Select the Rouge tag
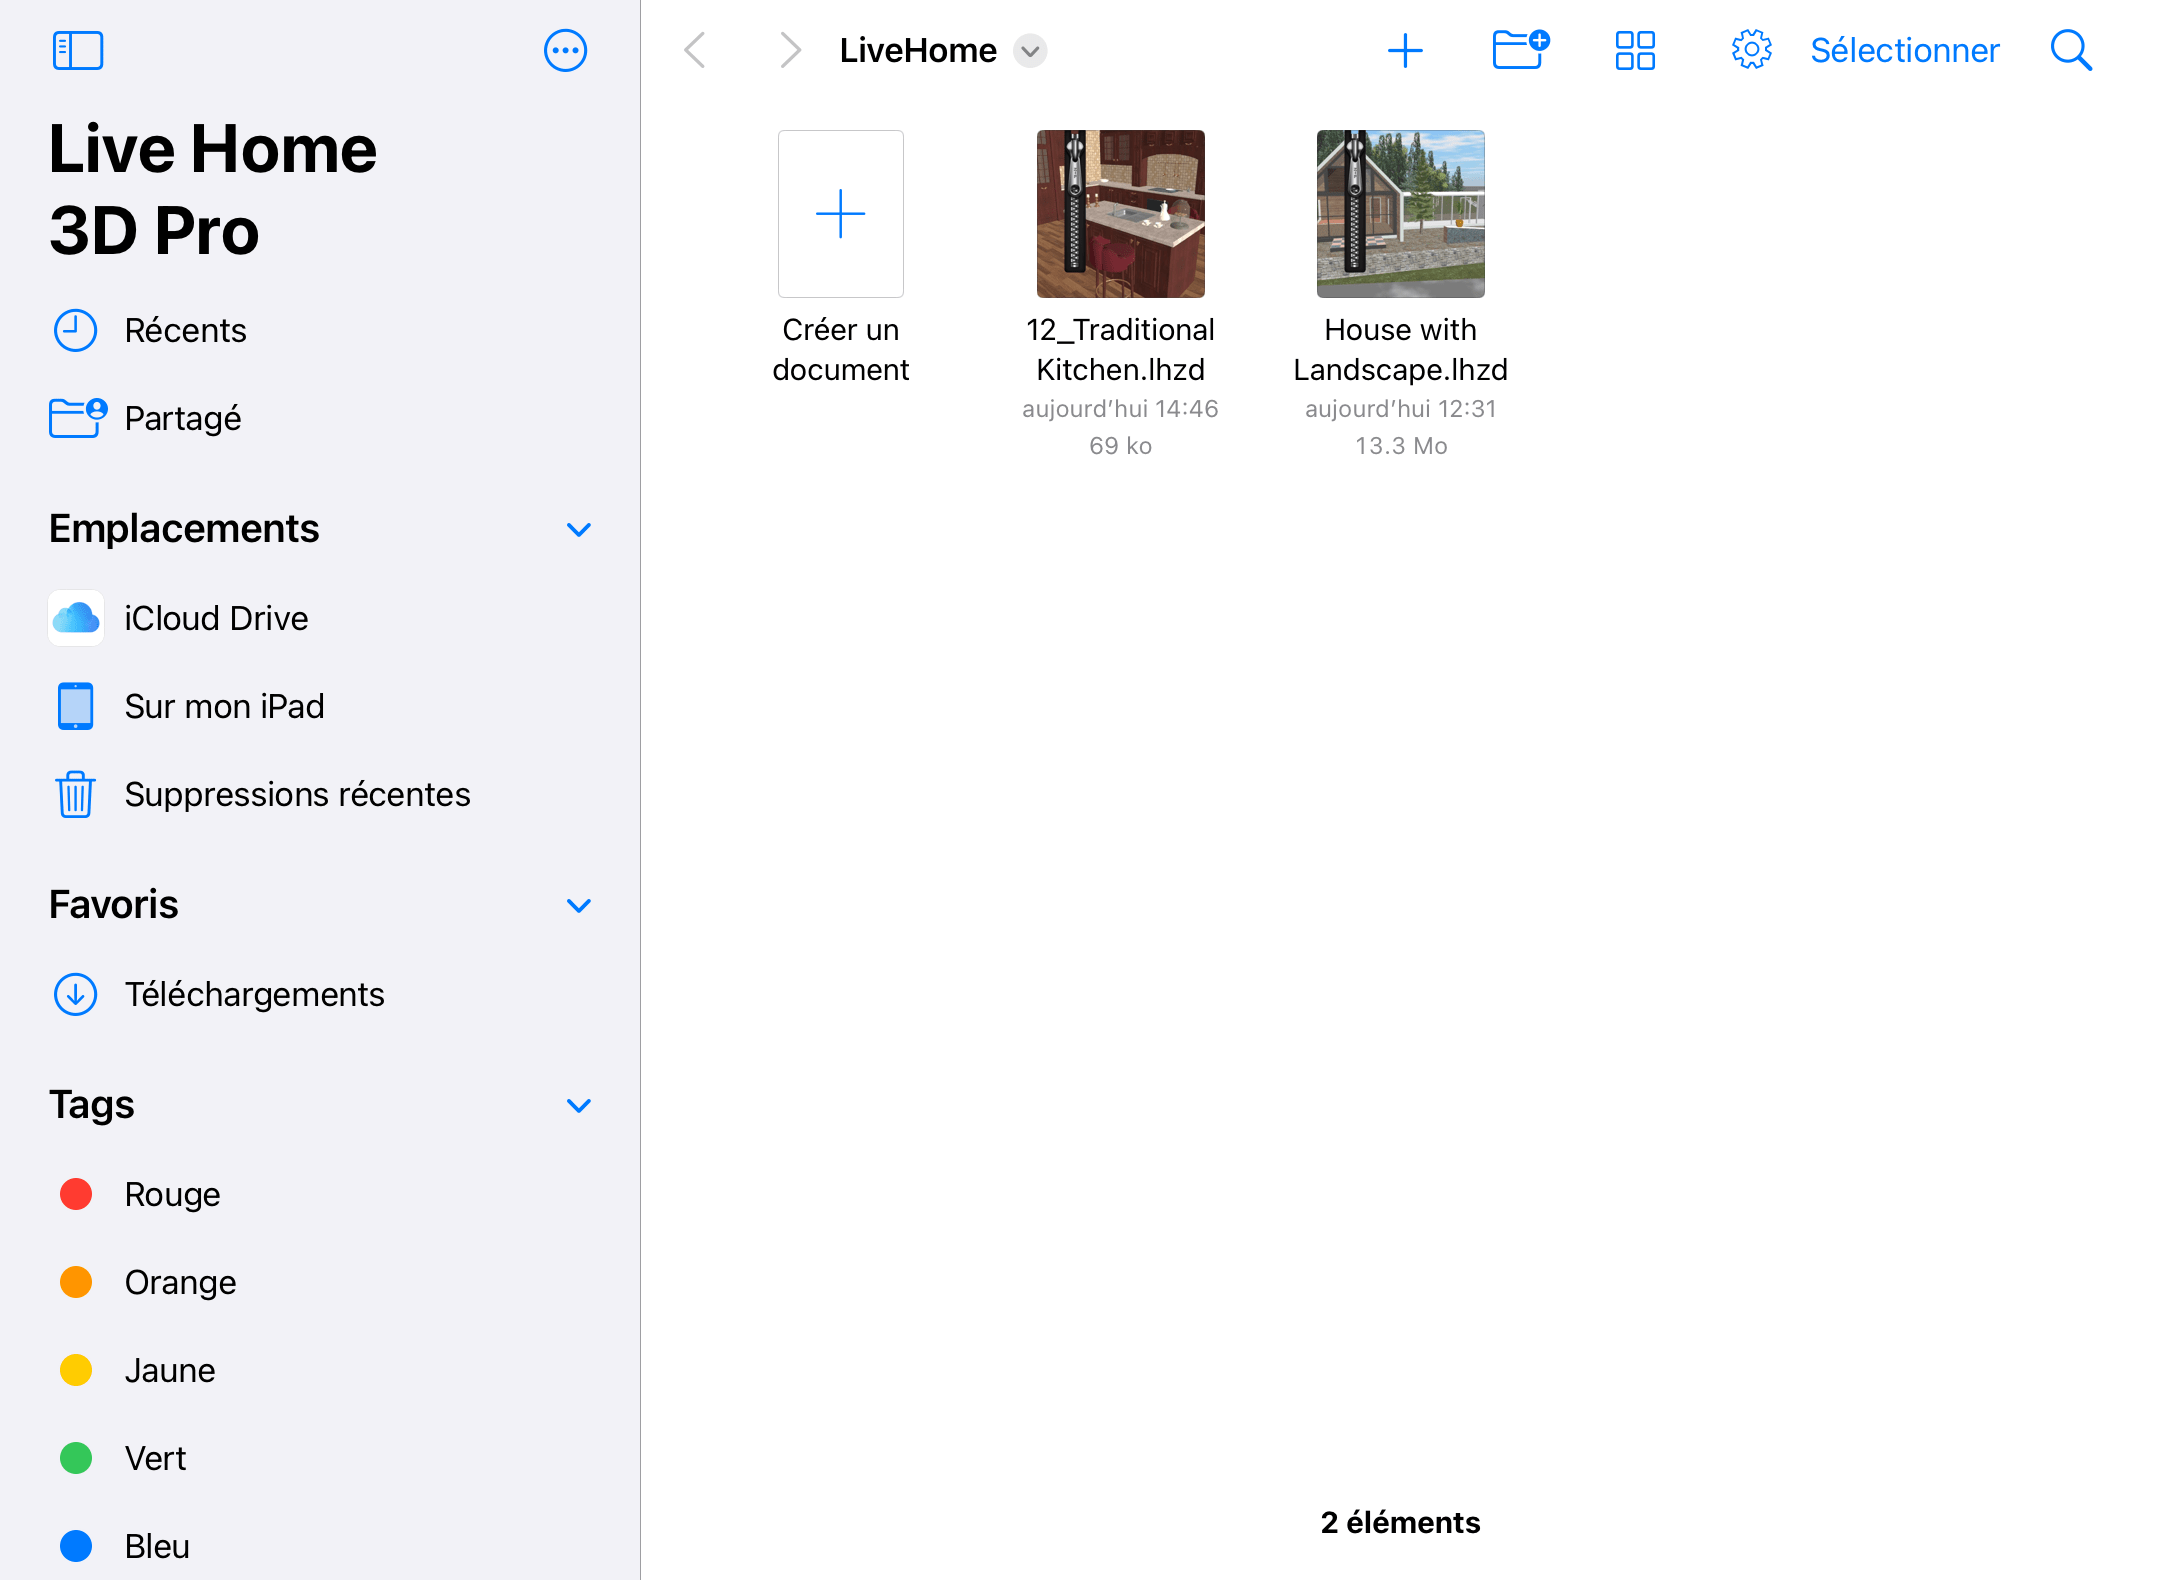The image size is (2160, 1580). pyautogui.click(x=320, y=1194)
